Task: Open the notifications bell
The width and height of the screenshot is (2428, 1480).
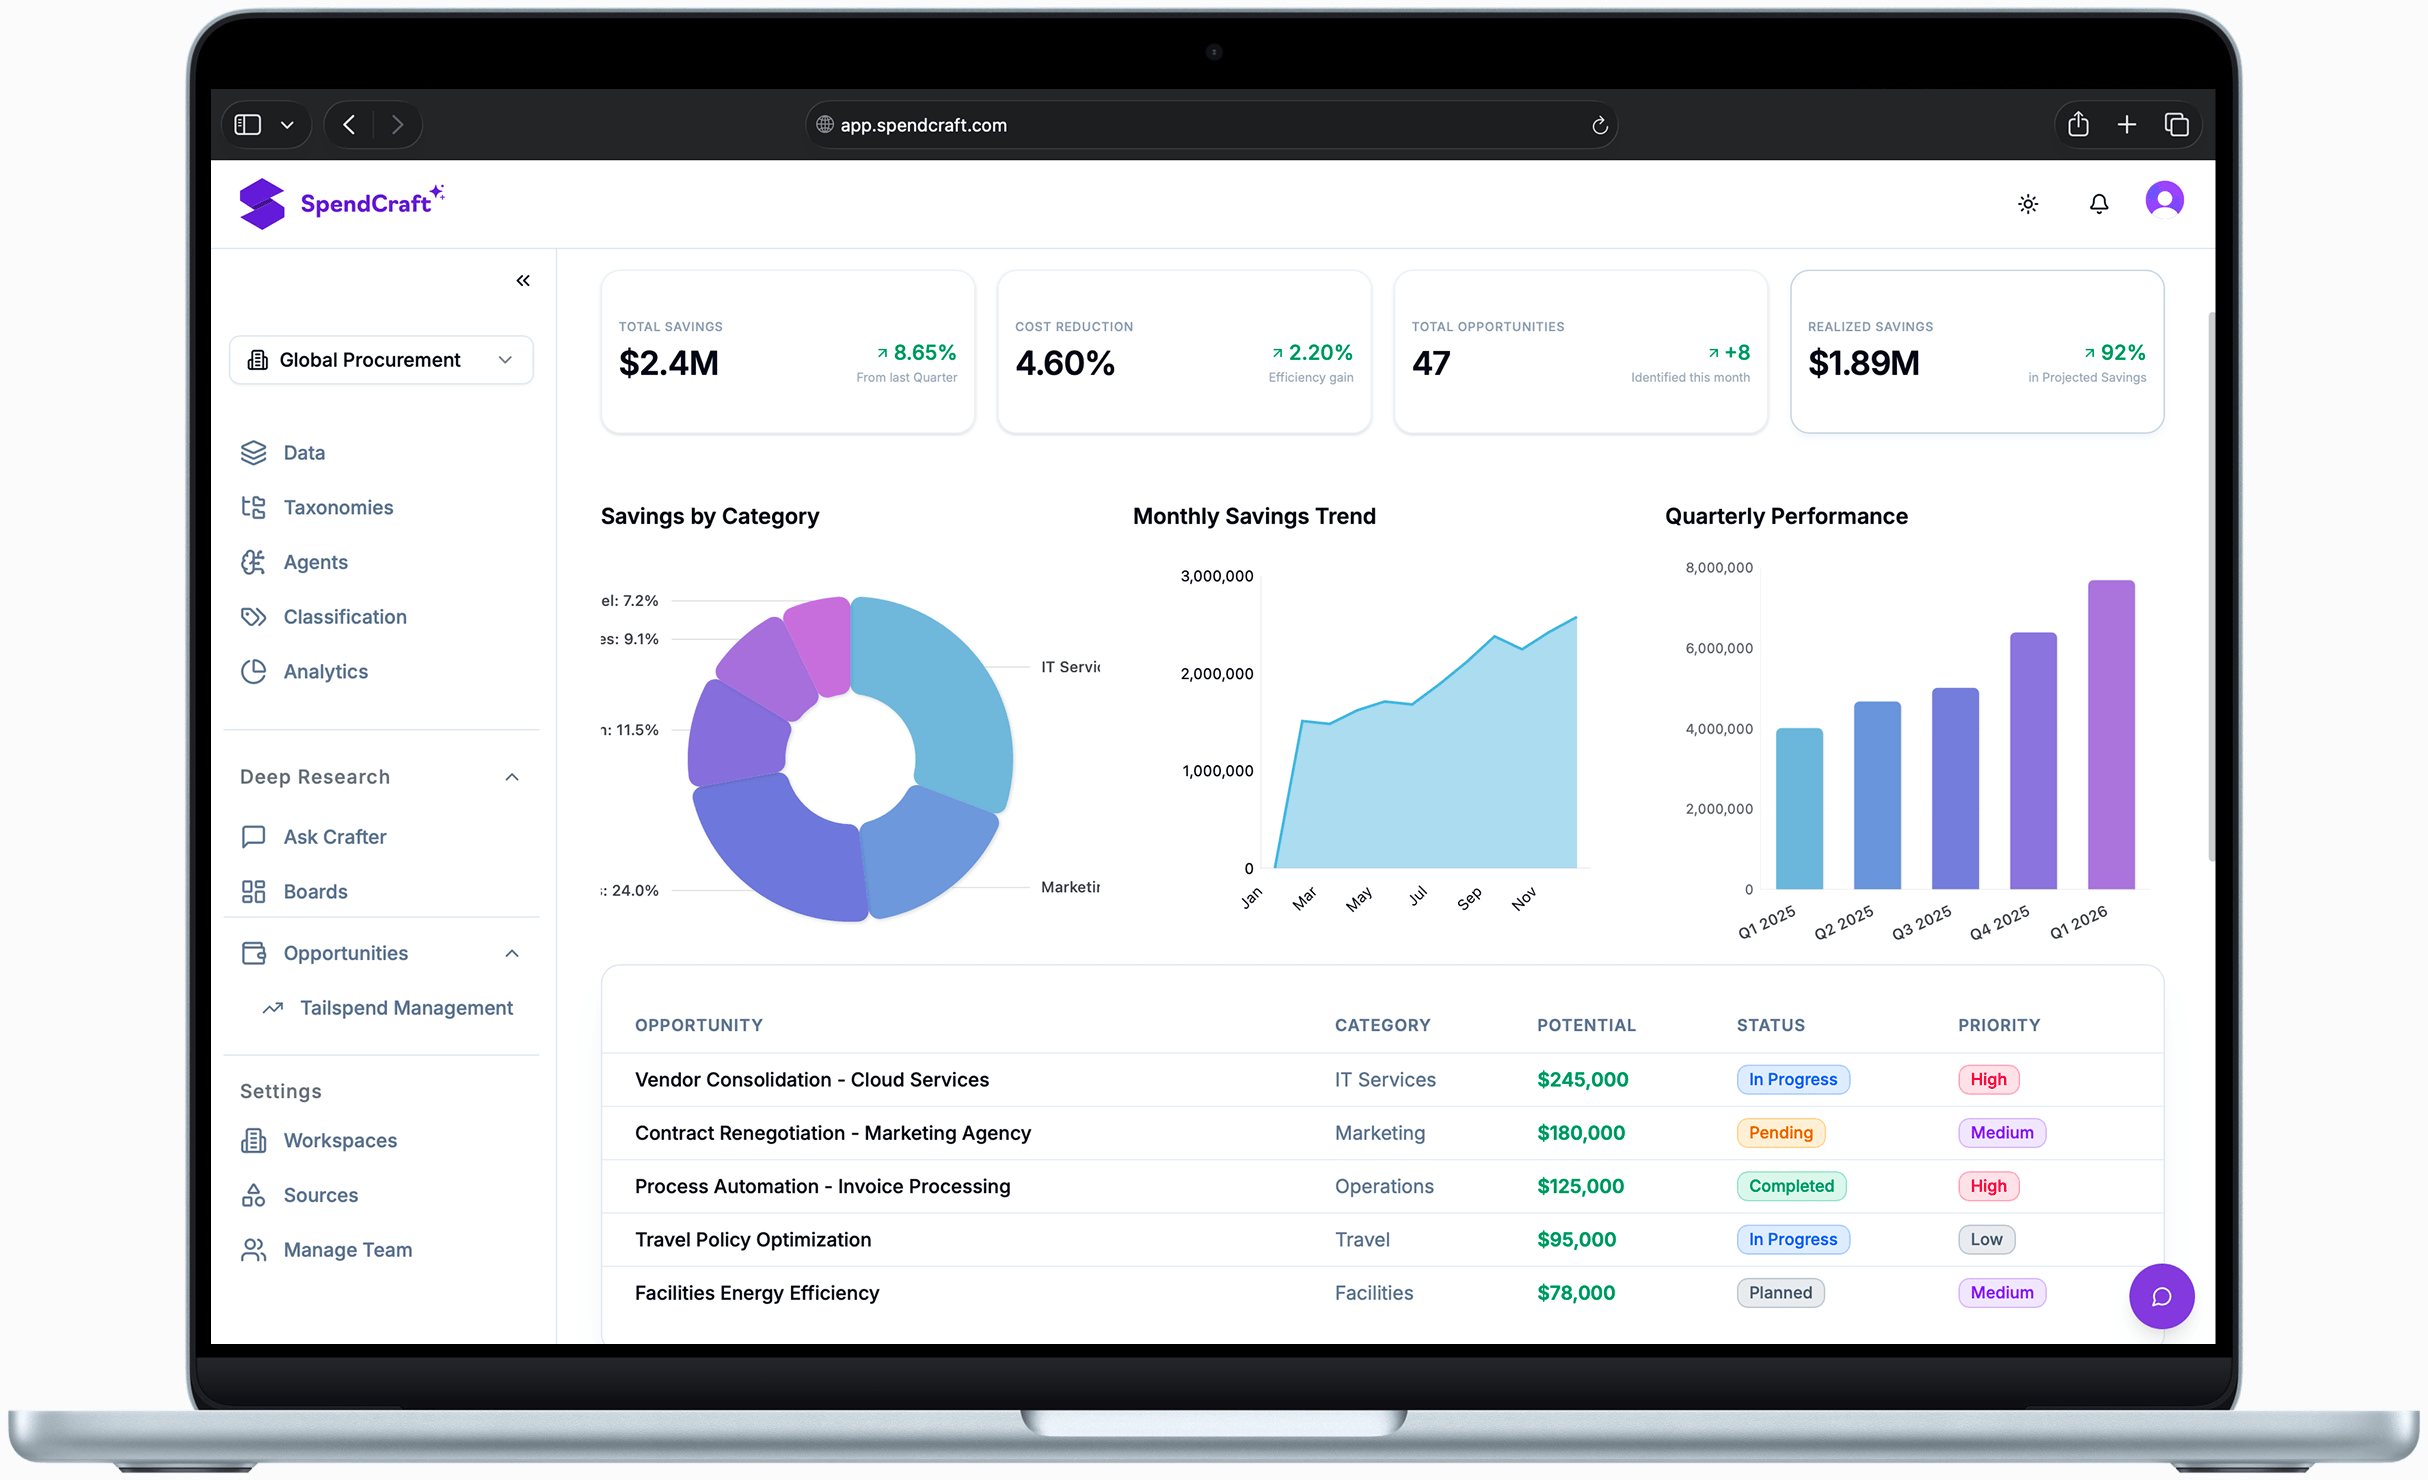Action: click(2099, 203)
